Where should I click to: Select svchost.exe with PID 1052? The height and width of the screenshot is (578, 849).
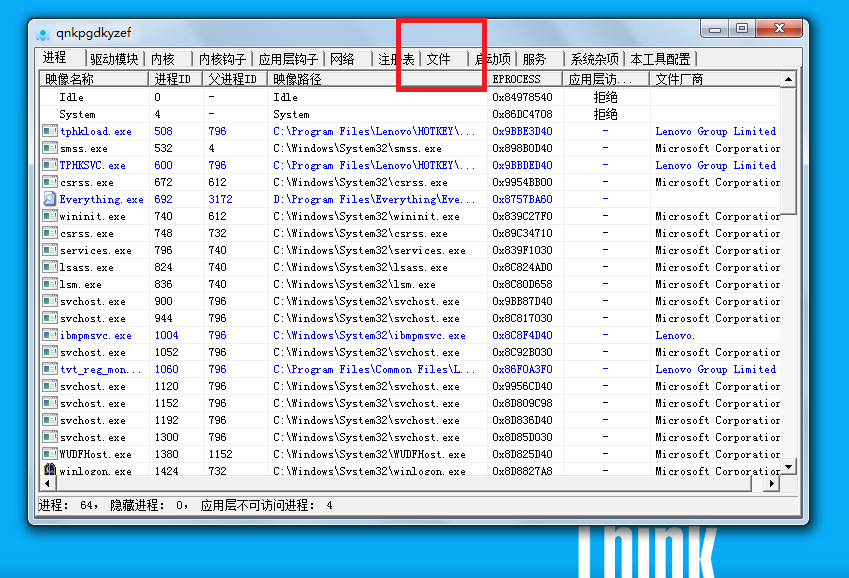point(410,352)
